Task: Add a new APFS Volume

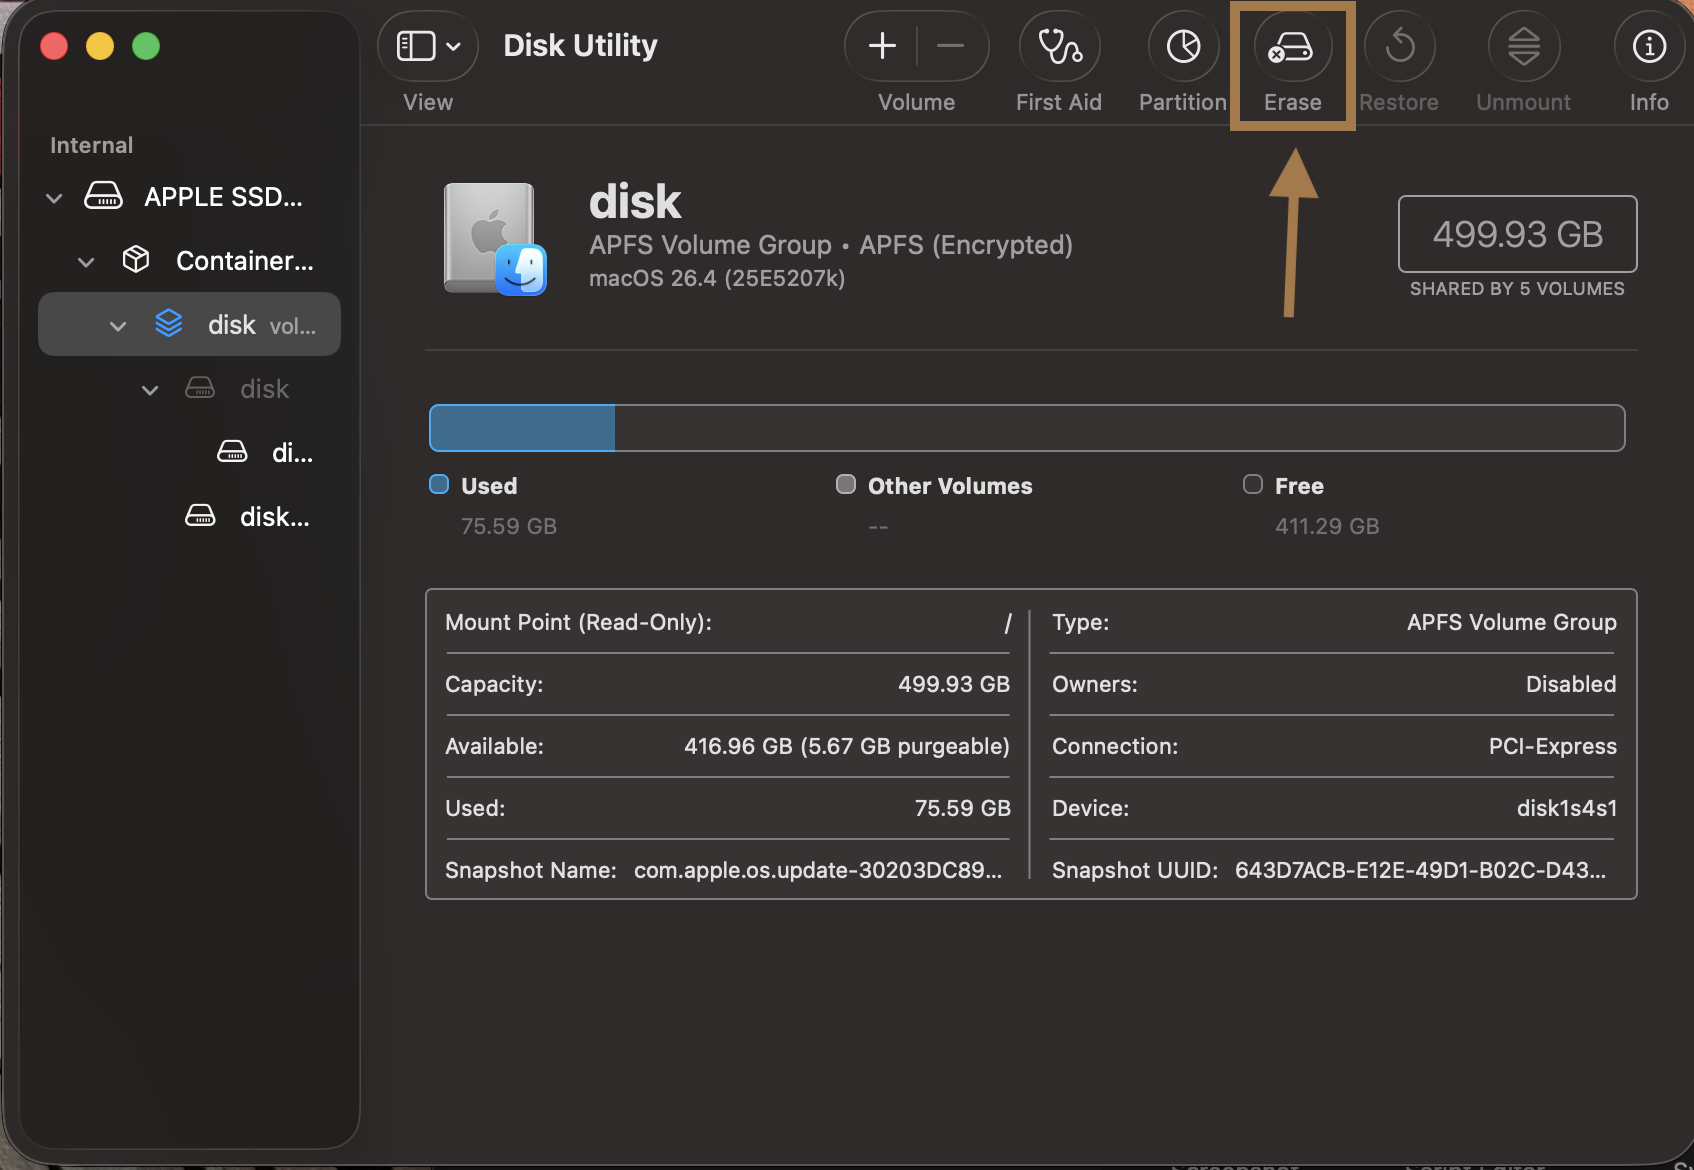Action: [x=881, y=45]
